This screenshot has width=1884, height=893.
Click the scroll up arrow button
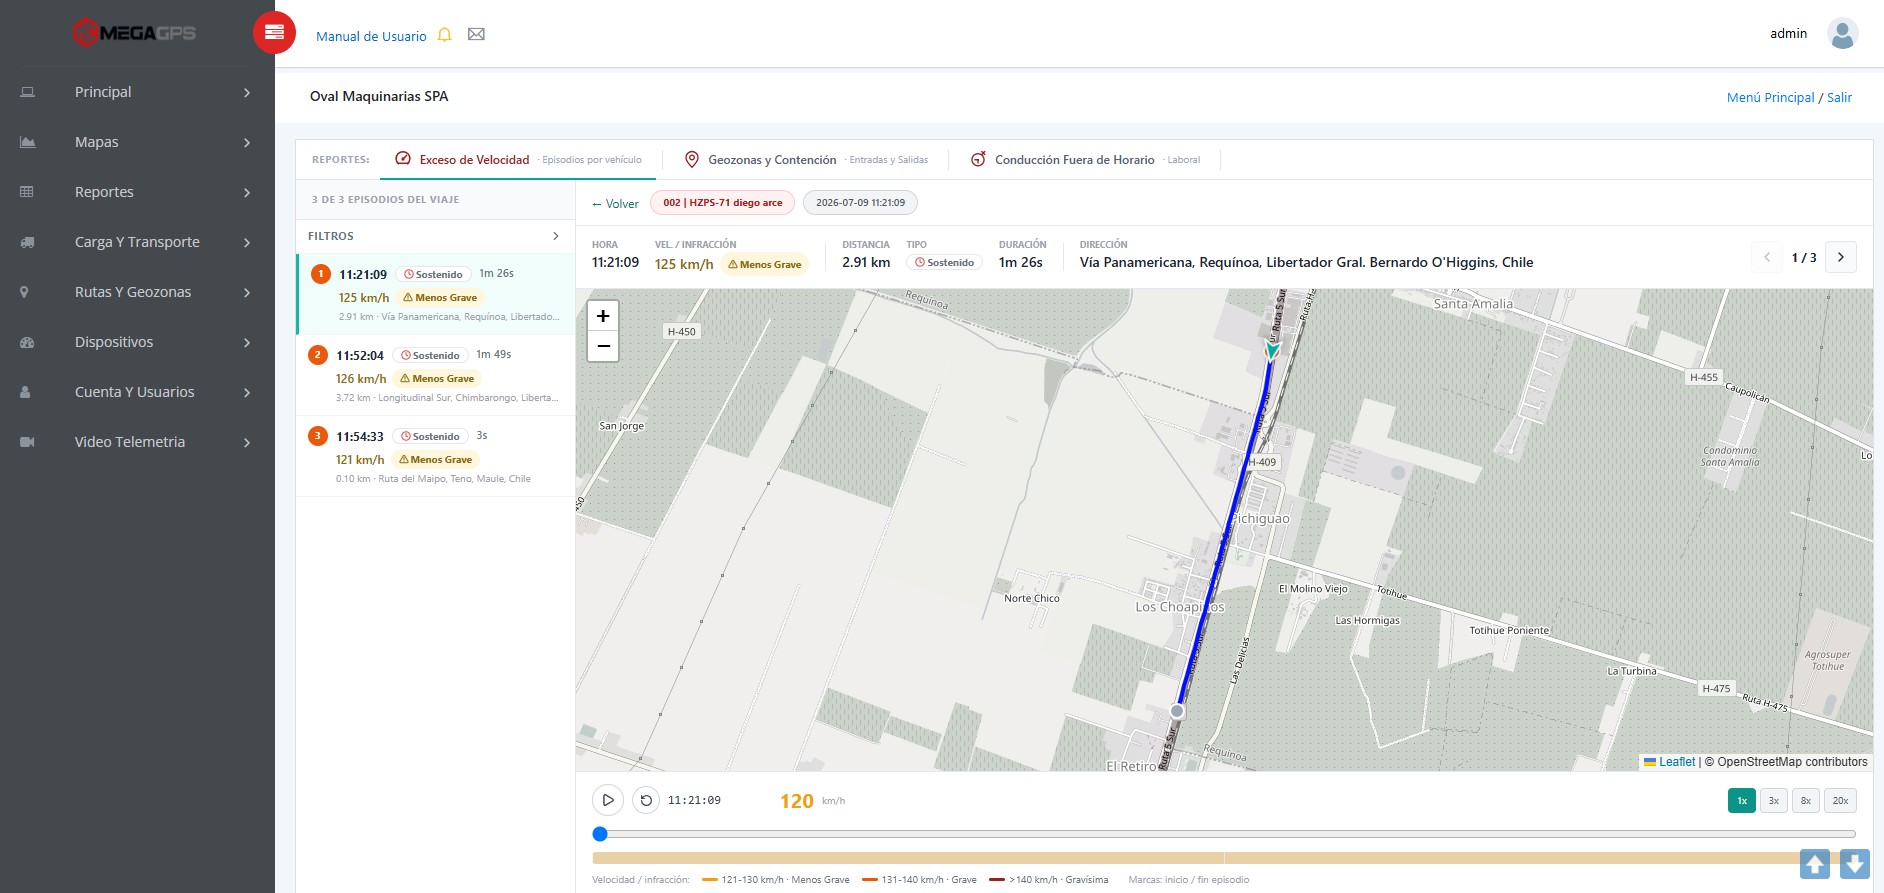[x=1815, y=864]
